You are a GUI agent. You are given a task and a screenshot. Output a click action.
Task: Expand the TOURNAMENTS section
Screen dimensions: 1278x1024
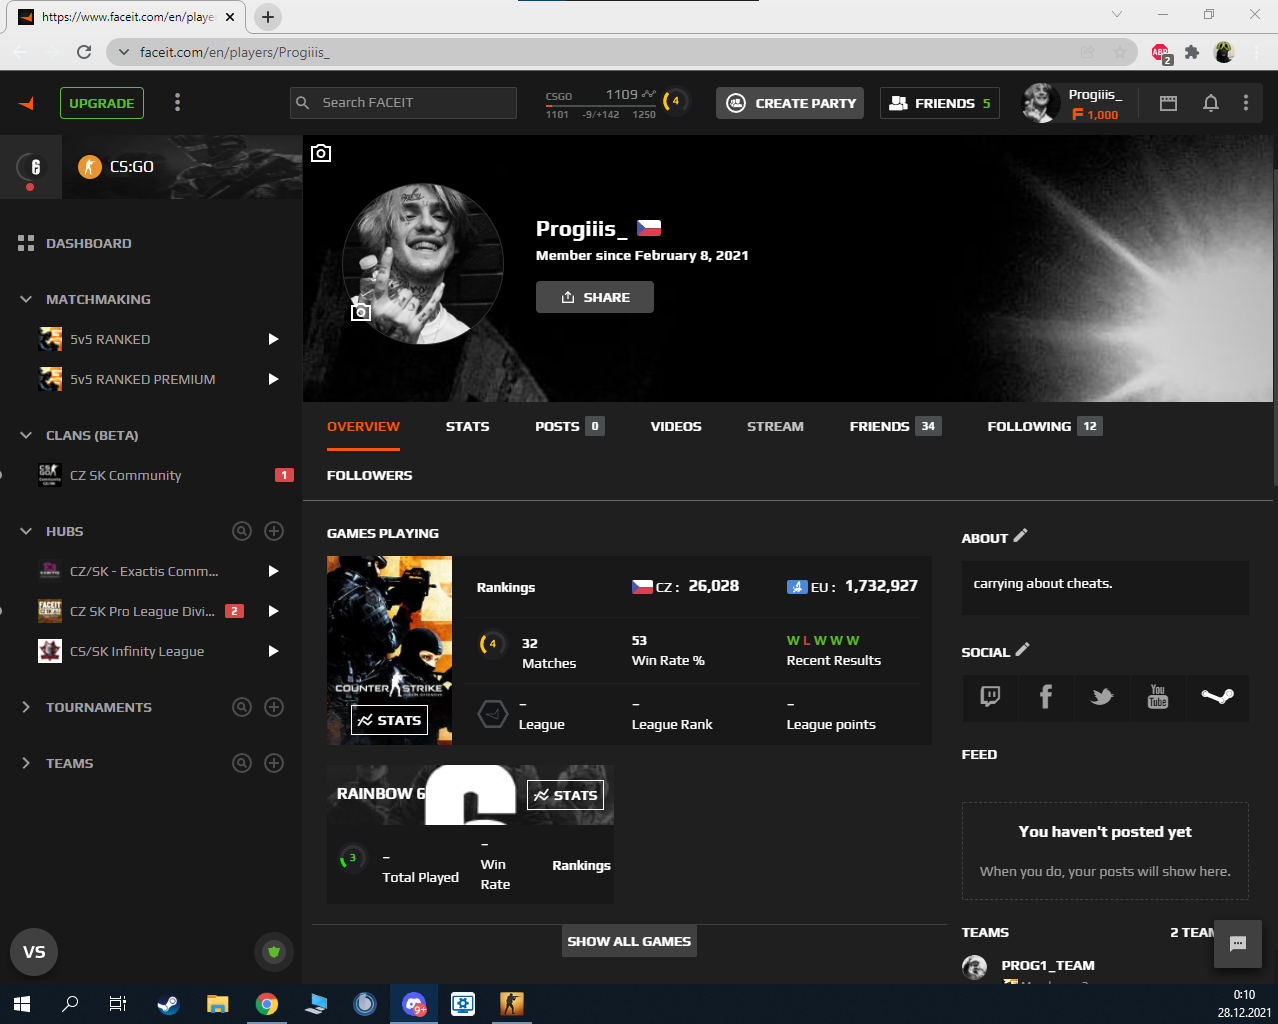tap(26, 707)
